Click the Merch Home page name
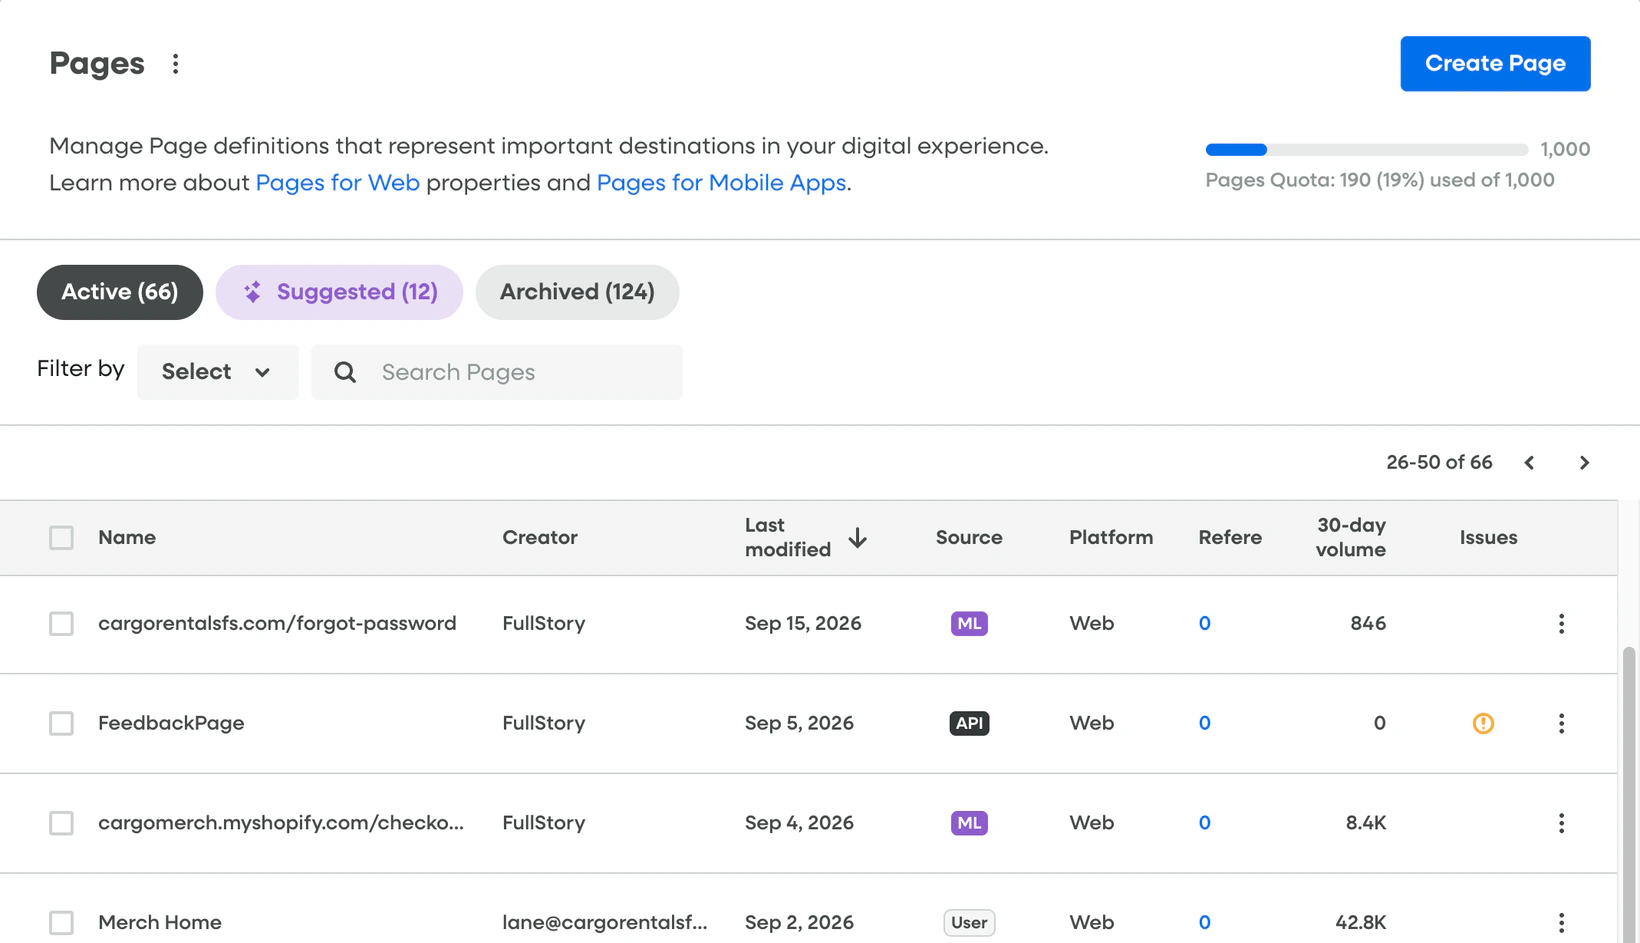The image size is (1640, 943). (x=160, y=922)
